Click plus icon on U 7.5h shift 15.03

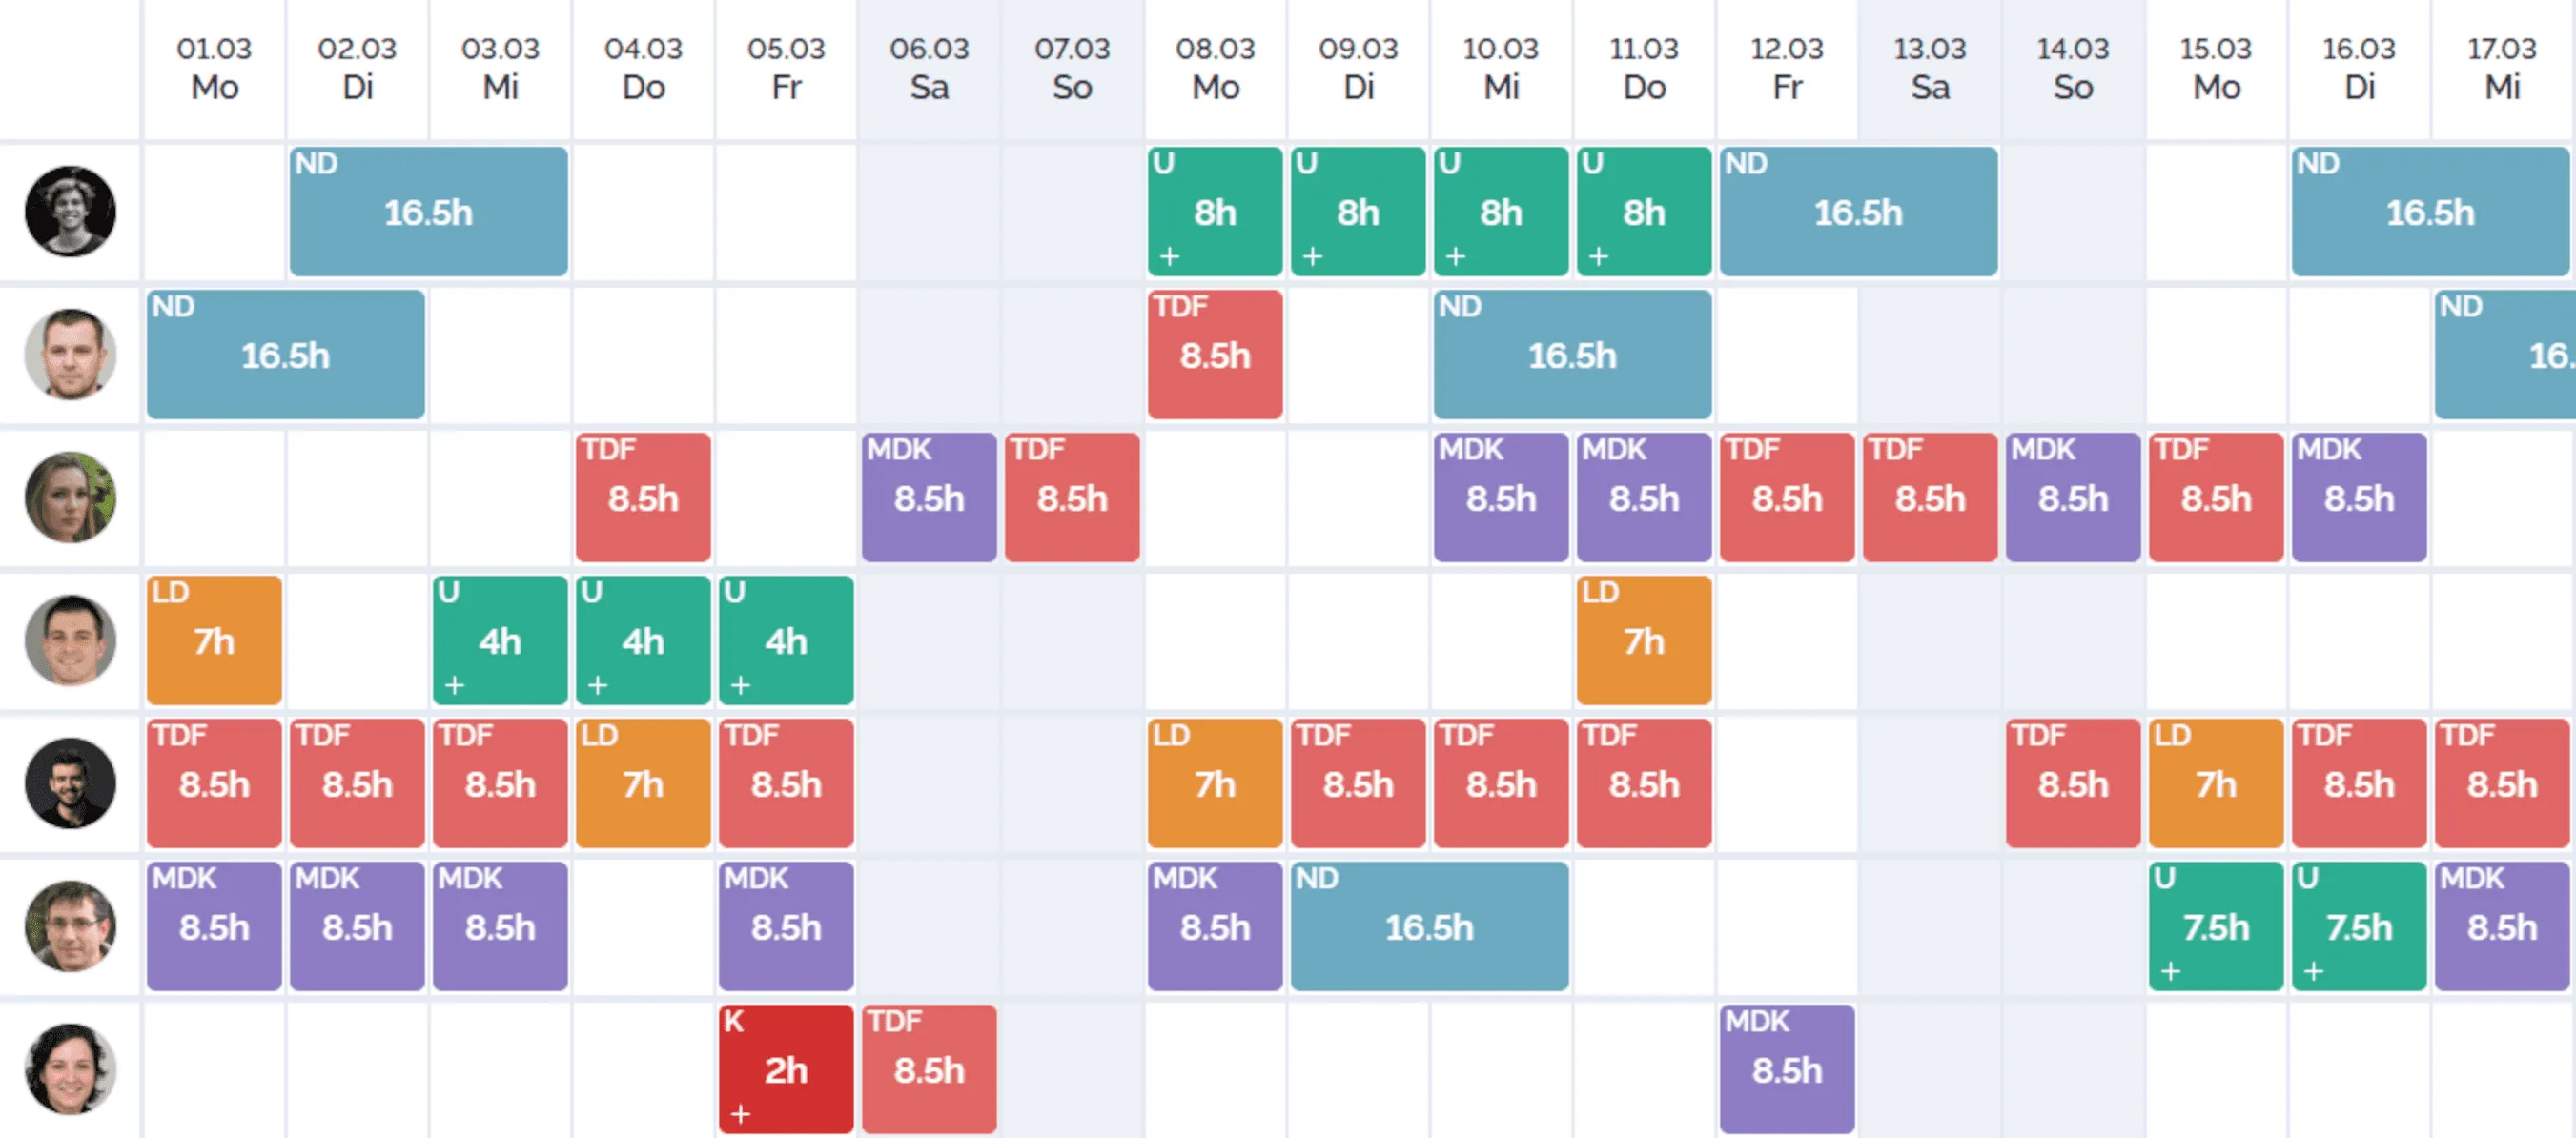coord(2170,971)
